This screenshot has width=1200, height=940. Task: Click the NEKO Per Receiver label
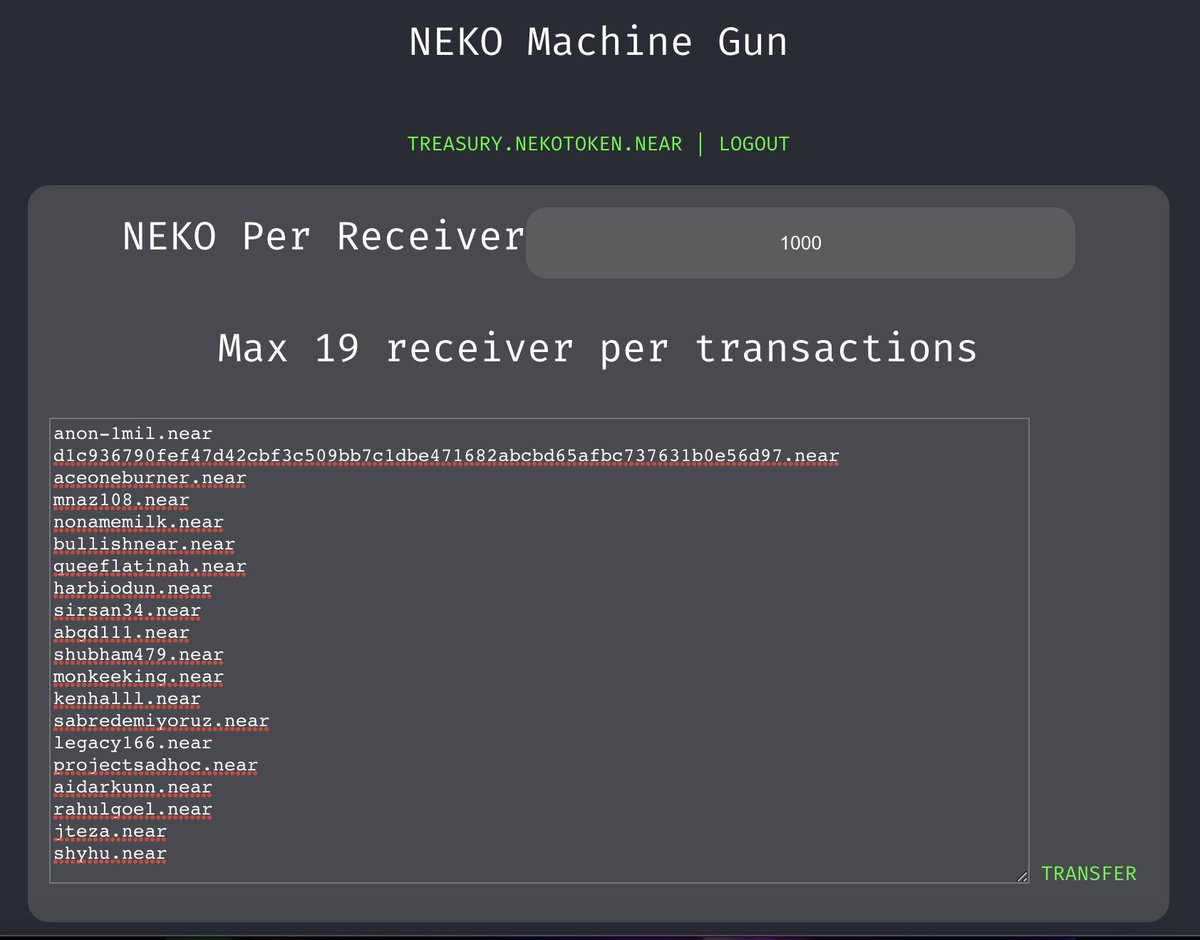[x=323, y=237]
